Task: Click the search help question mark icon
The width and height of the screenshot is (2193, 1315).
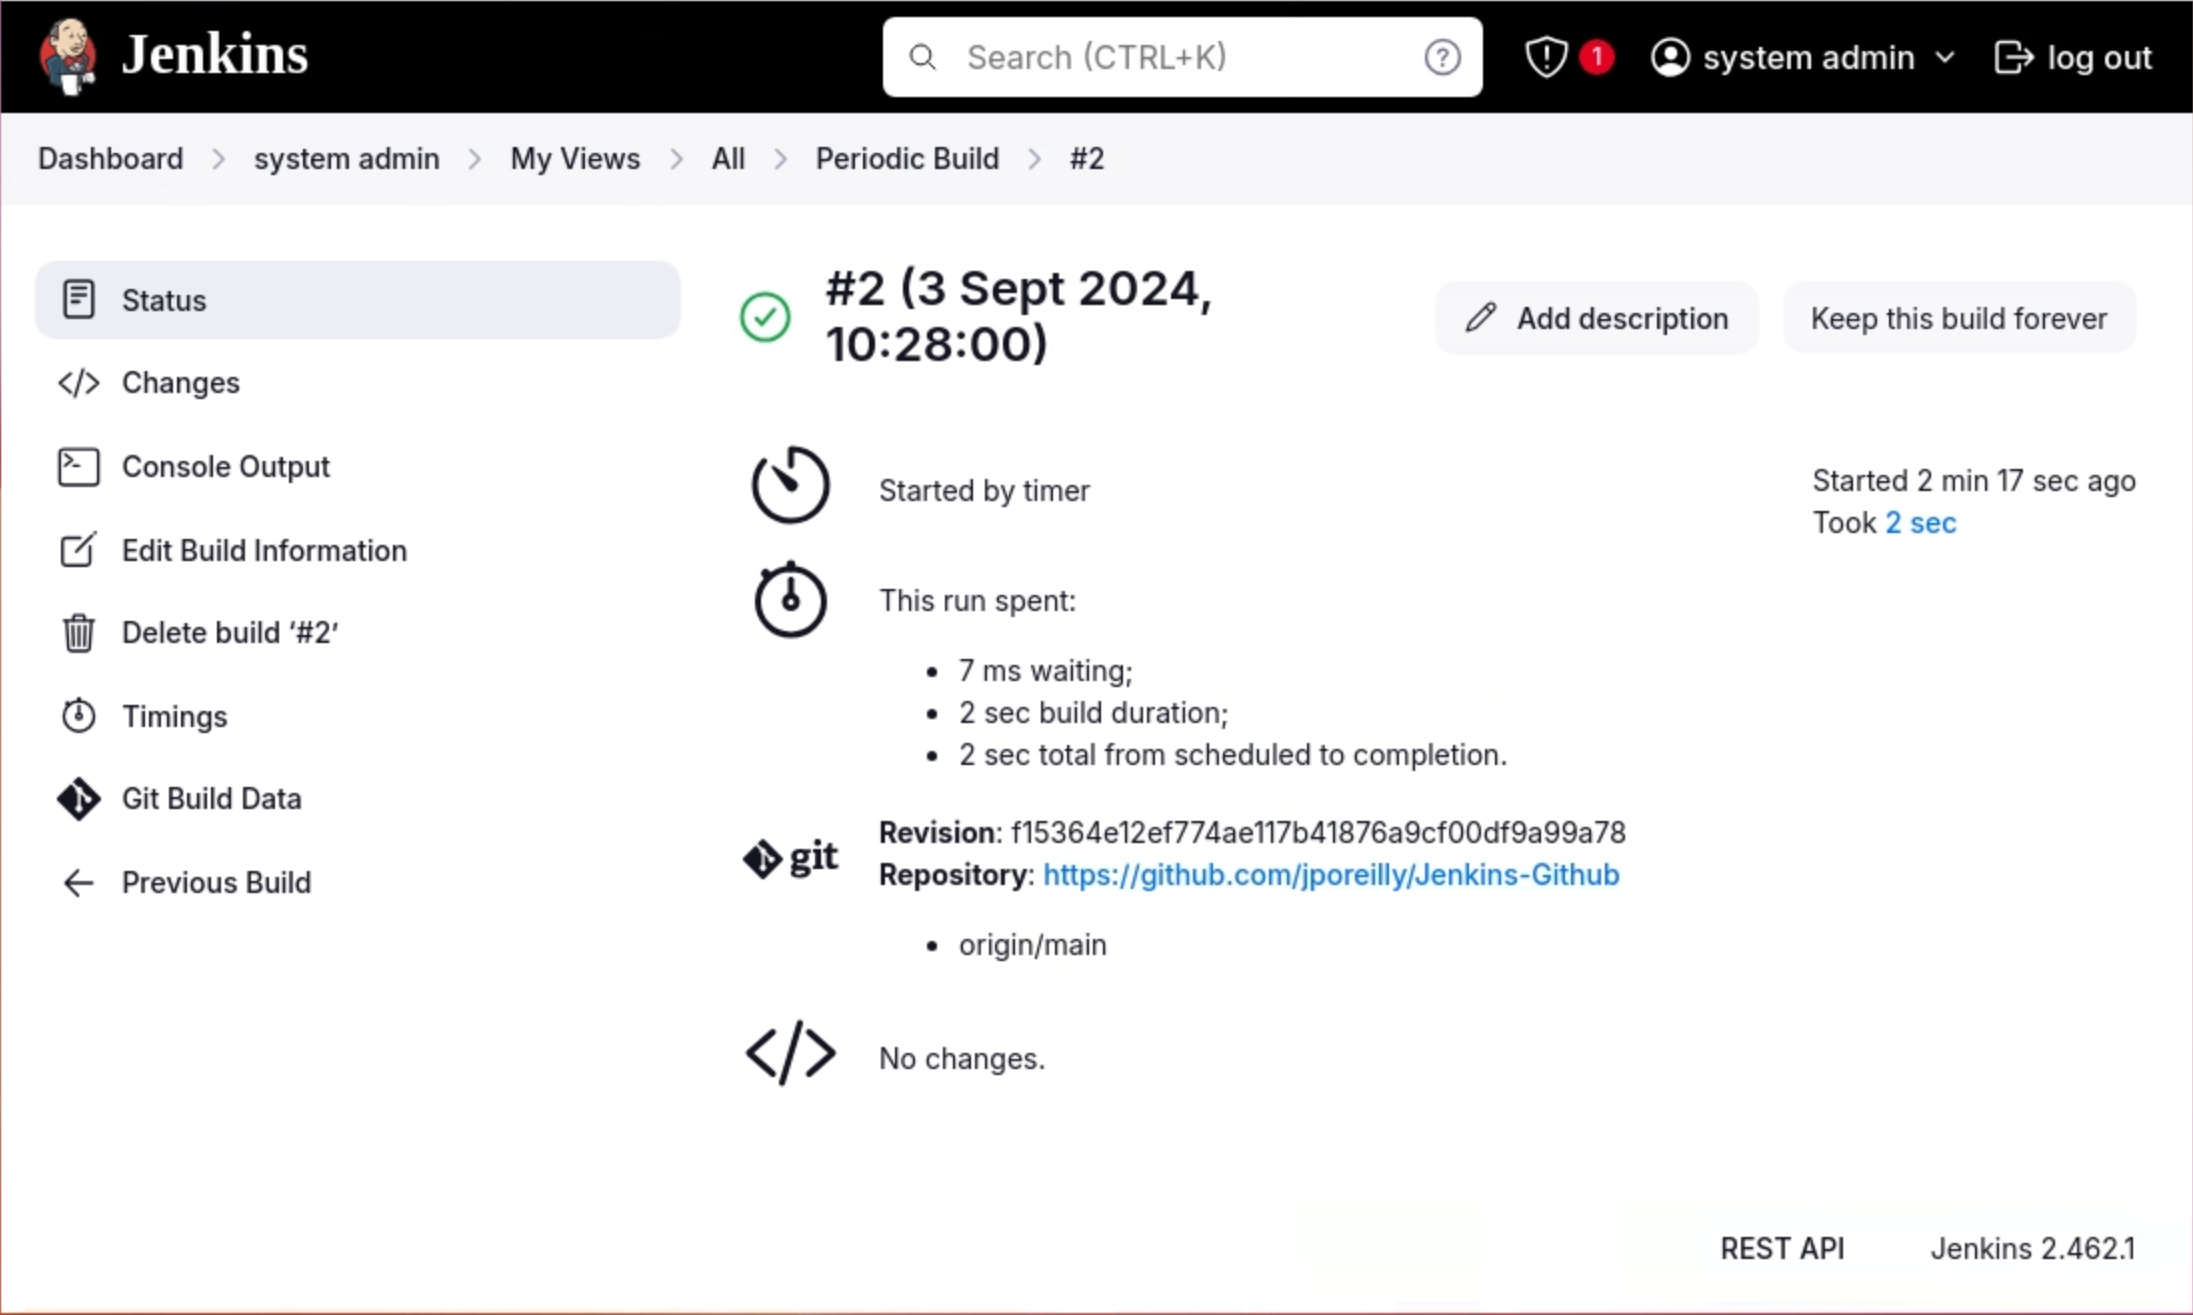Action: 1442,57
